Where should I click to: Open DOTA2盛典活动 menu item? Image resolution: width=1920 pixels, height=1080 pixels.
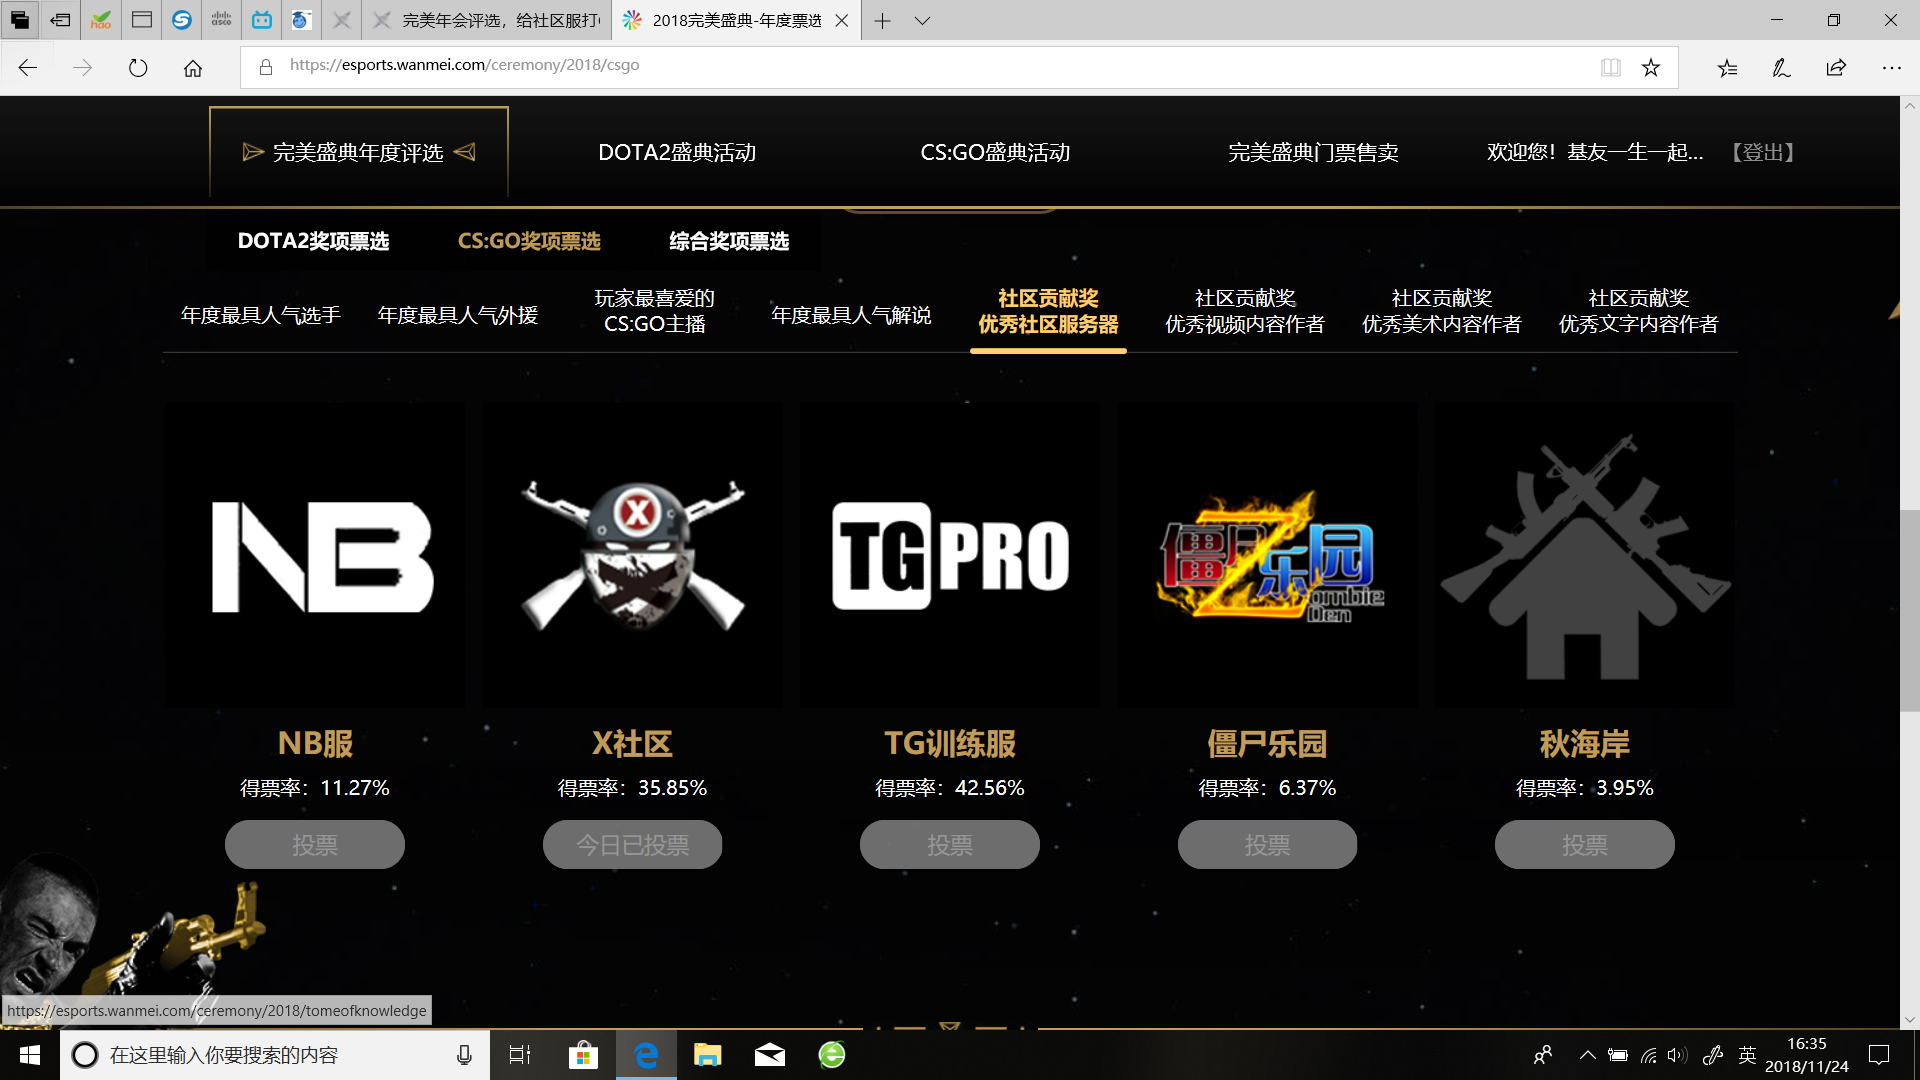[x=677, y=152]
